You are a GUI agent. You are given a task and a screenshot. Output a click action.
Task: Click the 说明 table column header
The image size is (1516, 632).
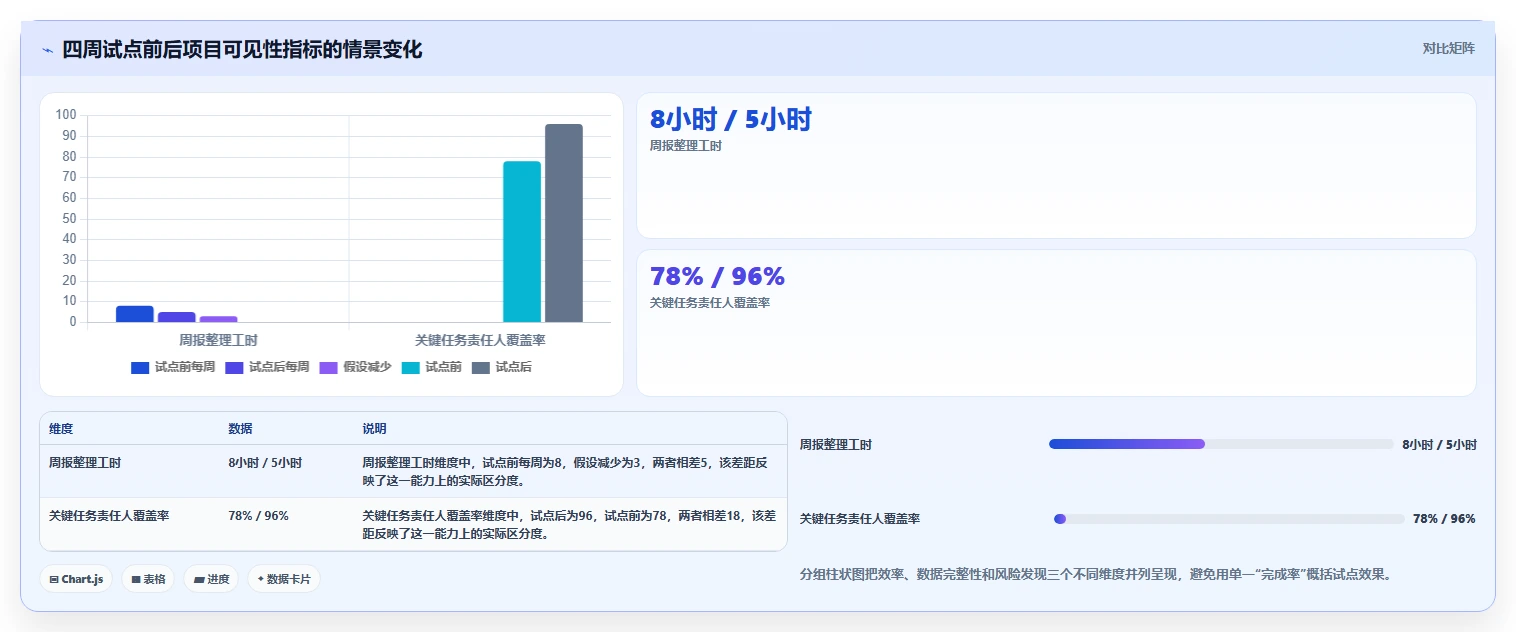tap(374, 428)
